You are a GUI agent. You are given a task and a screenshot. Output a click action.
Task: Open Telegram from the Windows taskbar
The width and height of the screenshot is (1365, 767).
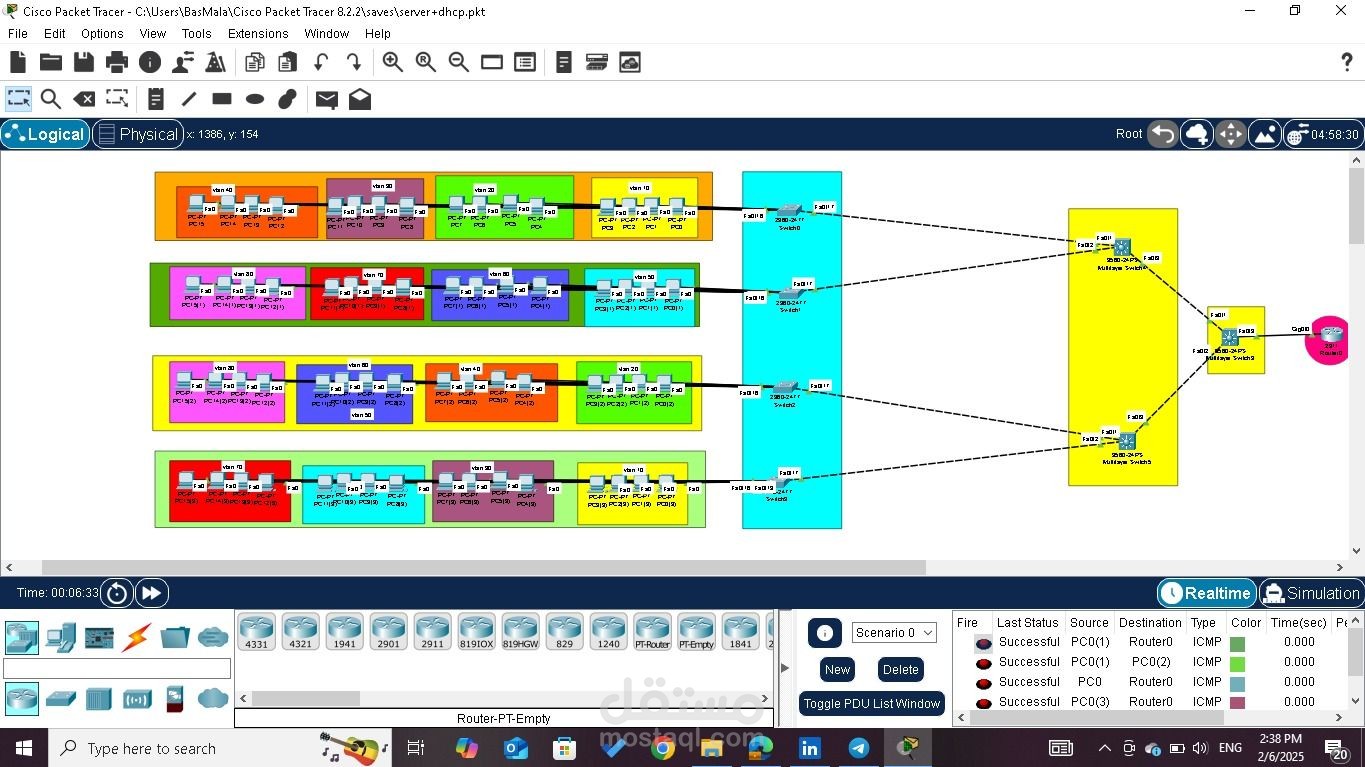pyautogui.click(x=858, y=747)
